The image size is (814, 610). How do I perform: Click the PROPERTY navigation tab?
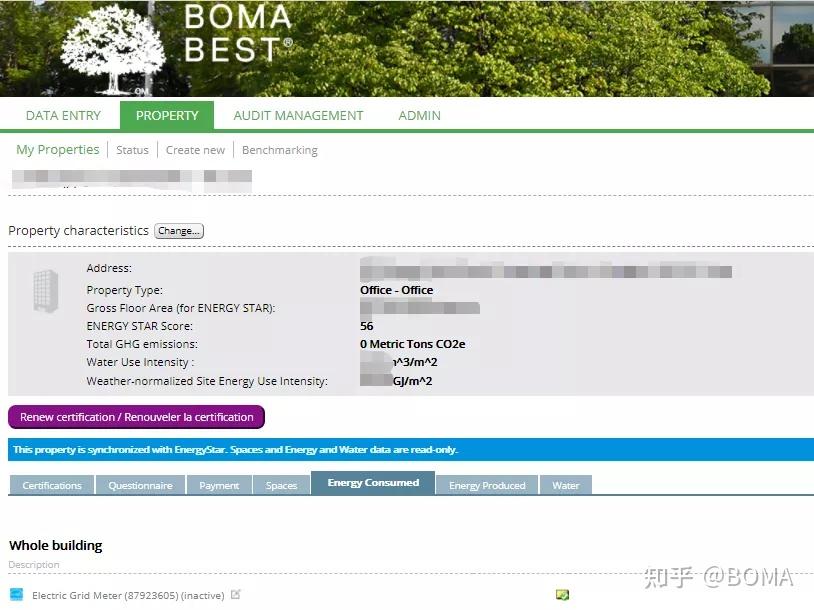[x=166, y=115]
